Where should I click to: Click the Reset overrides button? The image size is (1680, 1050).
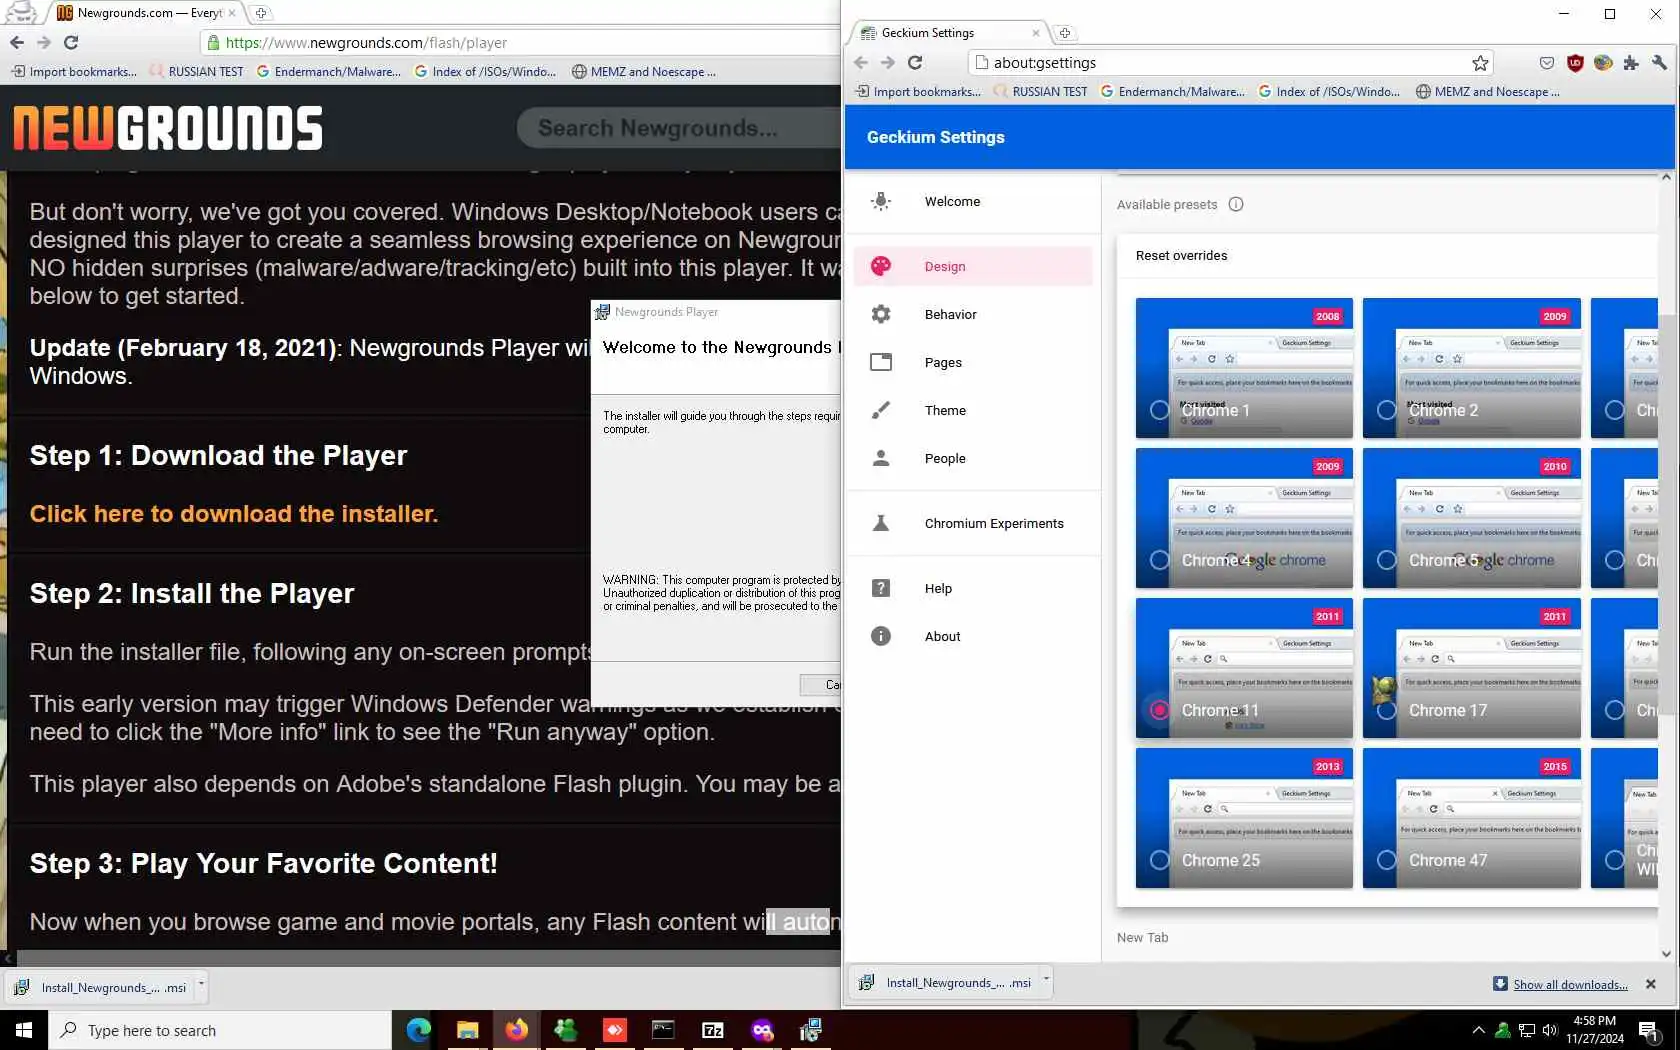pyautogui.click(x=1181, y=256)
